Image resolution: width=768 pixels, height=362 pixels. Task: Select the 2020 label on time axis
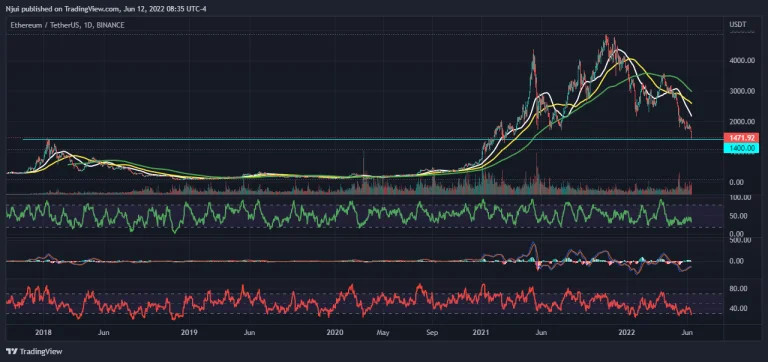[x=335, y=333]
